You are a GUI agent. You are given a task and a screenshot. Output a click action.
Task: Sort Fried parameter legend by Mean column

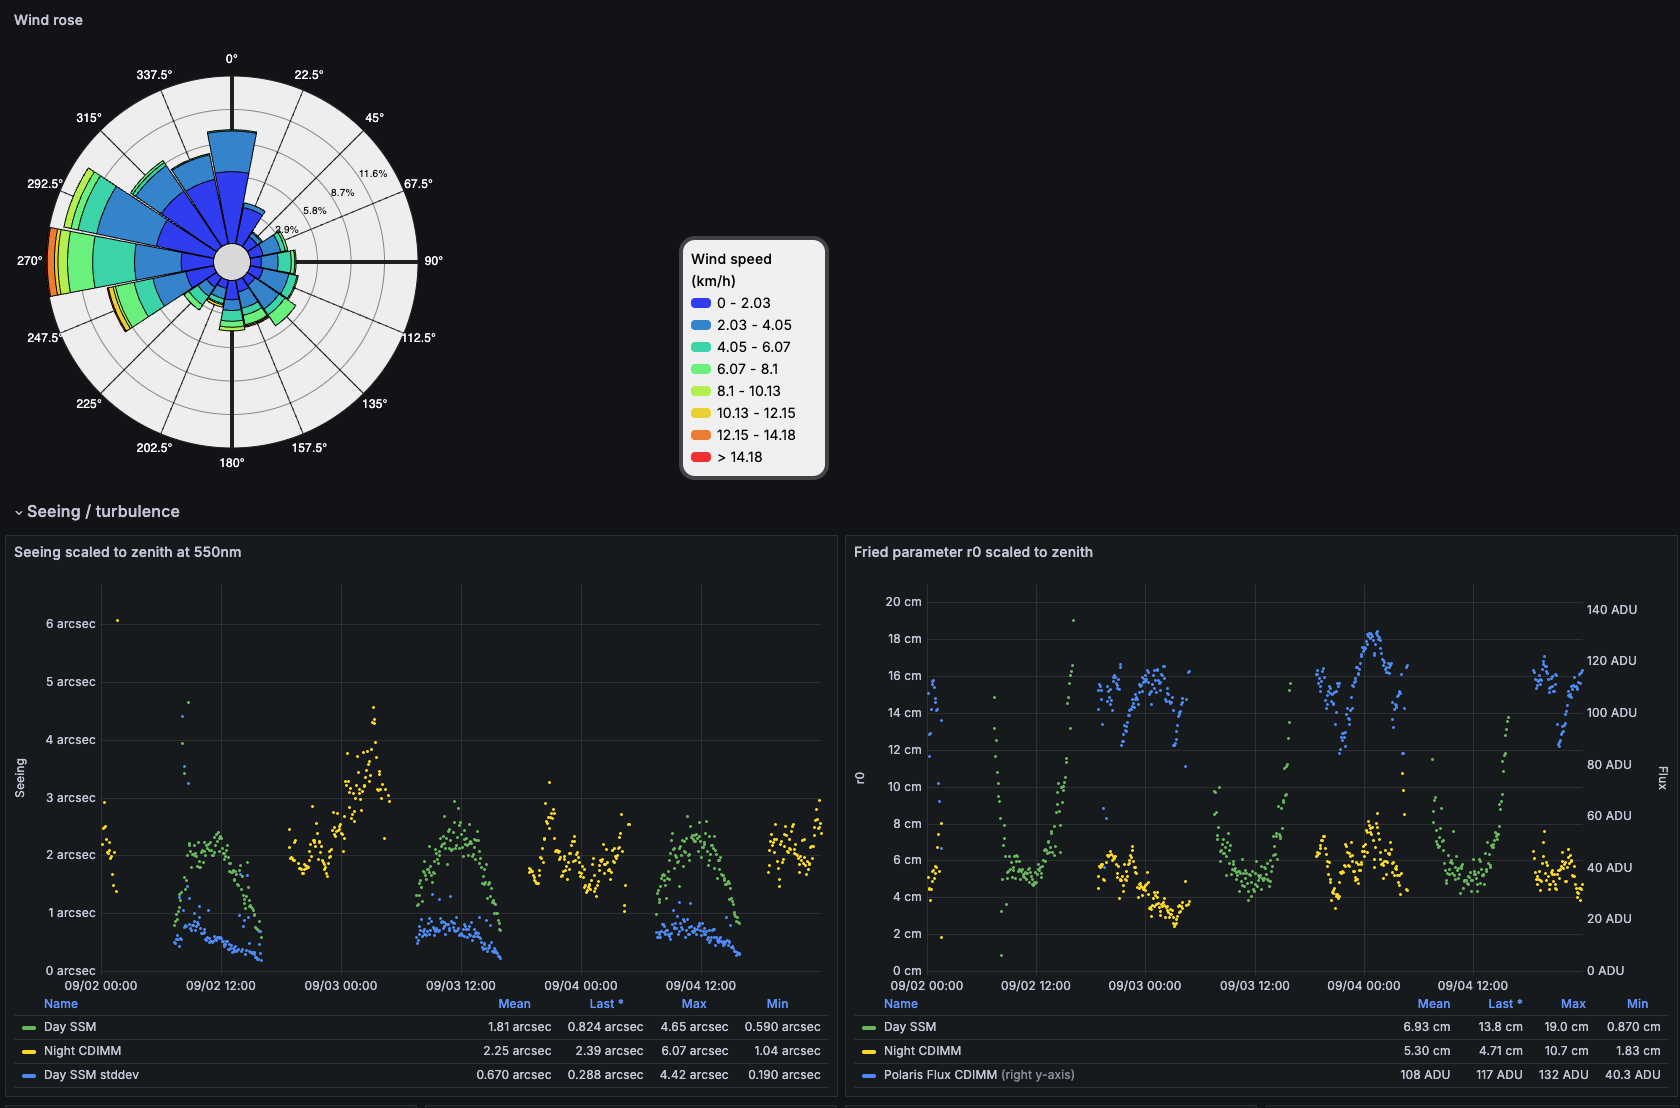(1434, 1003)
